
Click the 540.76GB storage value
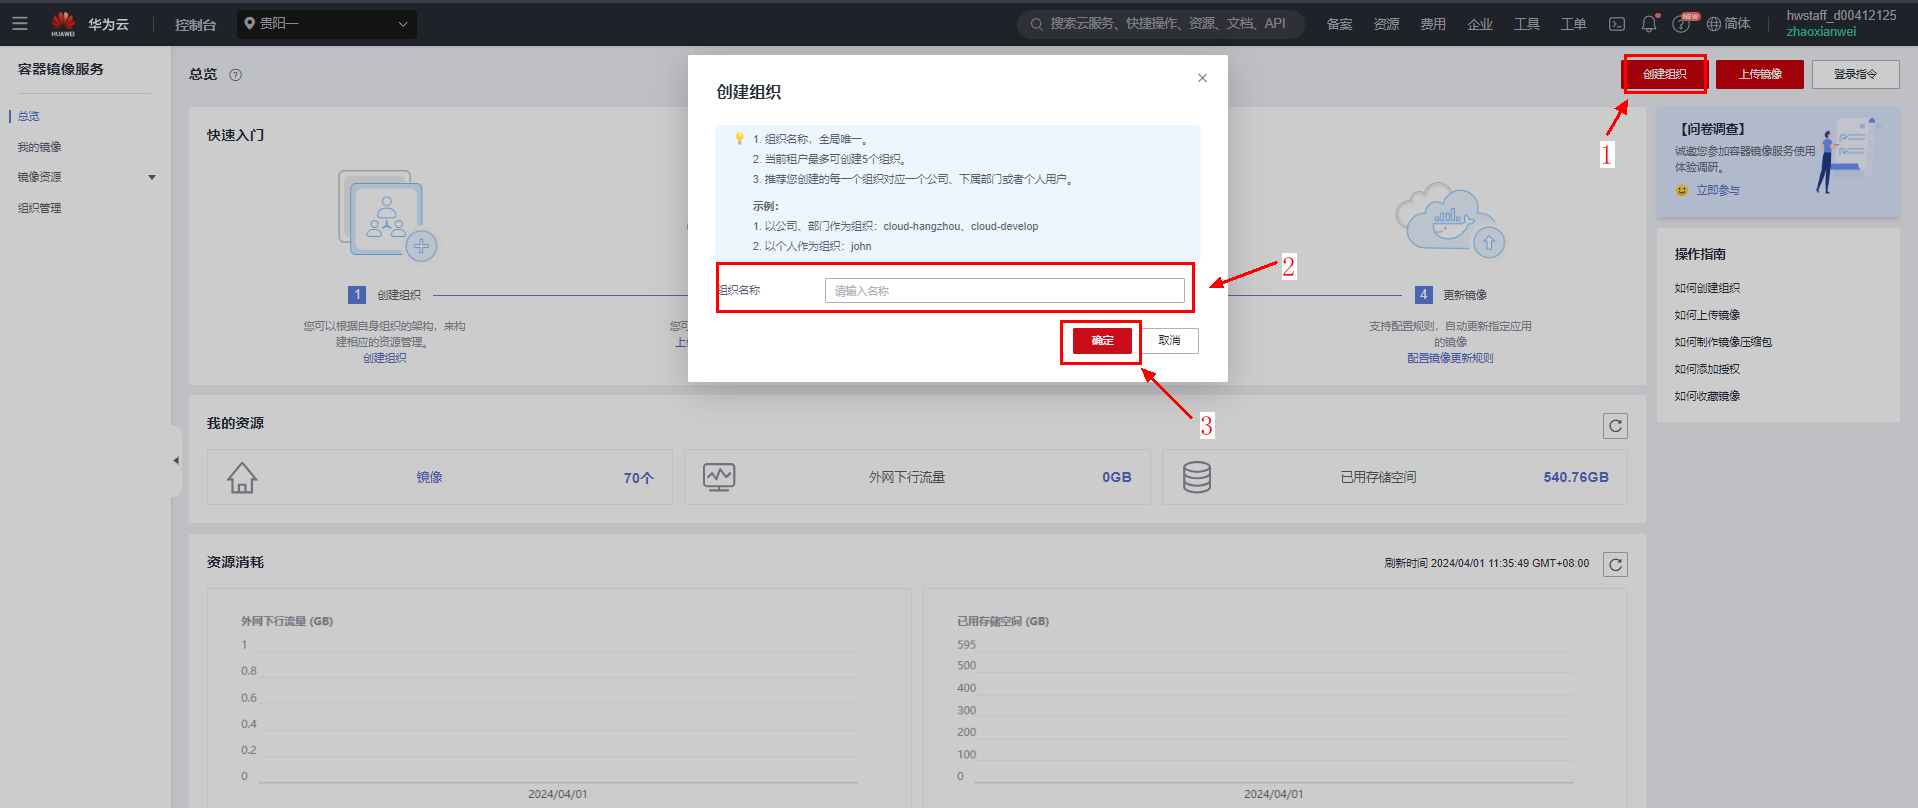click(1576, 478)
